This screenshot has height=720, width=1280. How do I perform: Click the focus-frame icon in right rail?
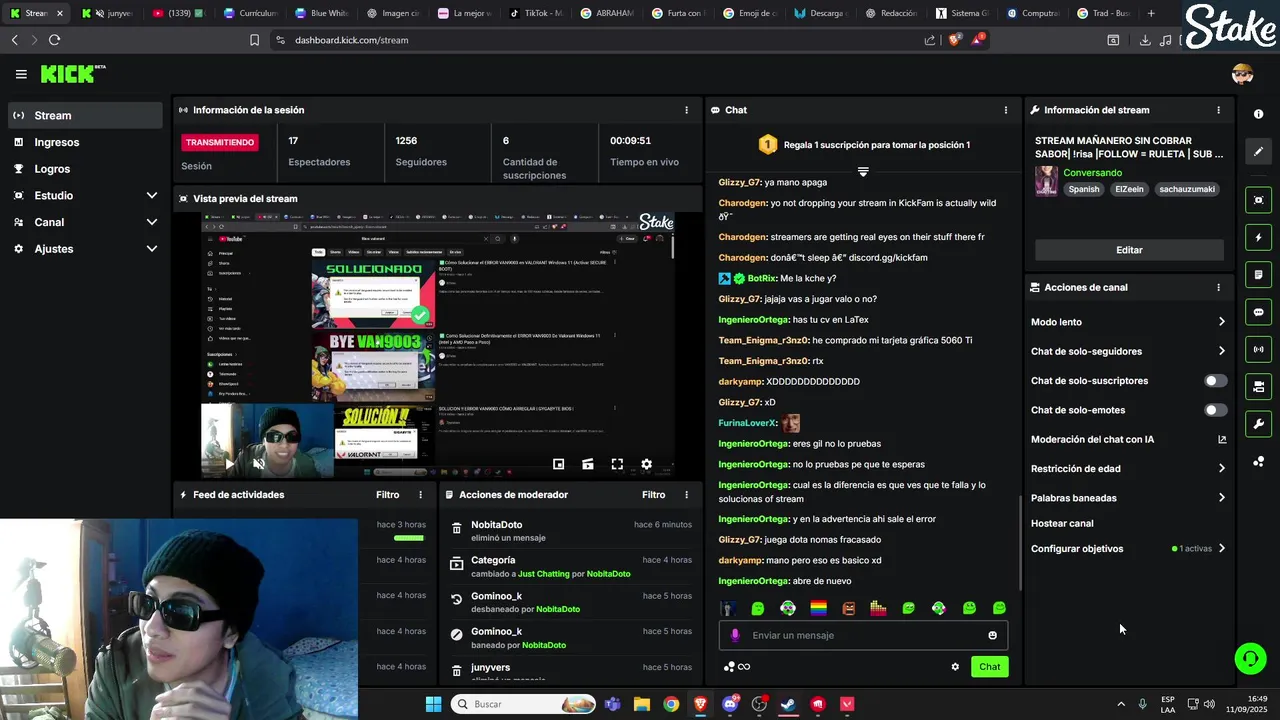(1258, 200)
